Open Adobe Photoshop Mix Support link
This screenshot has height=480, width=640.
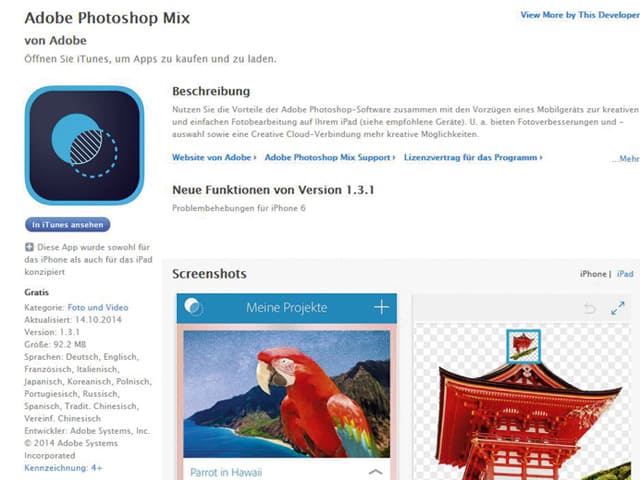330,158
